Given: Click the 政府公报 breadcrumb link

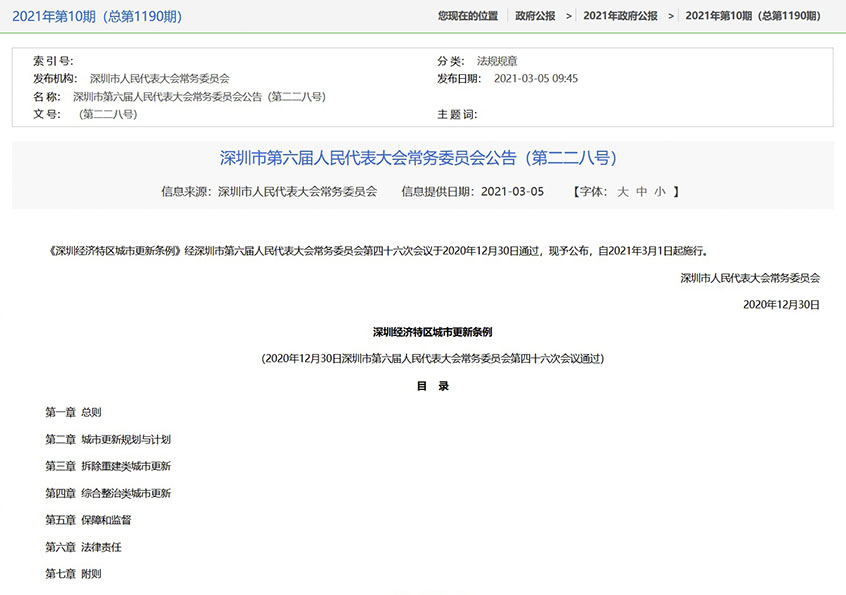Looking at the screenshot, I should coord(537,16).
